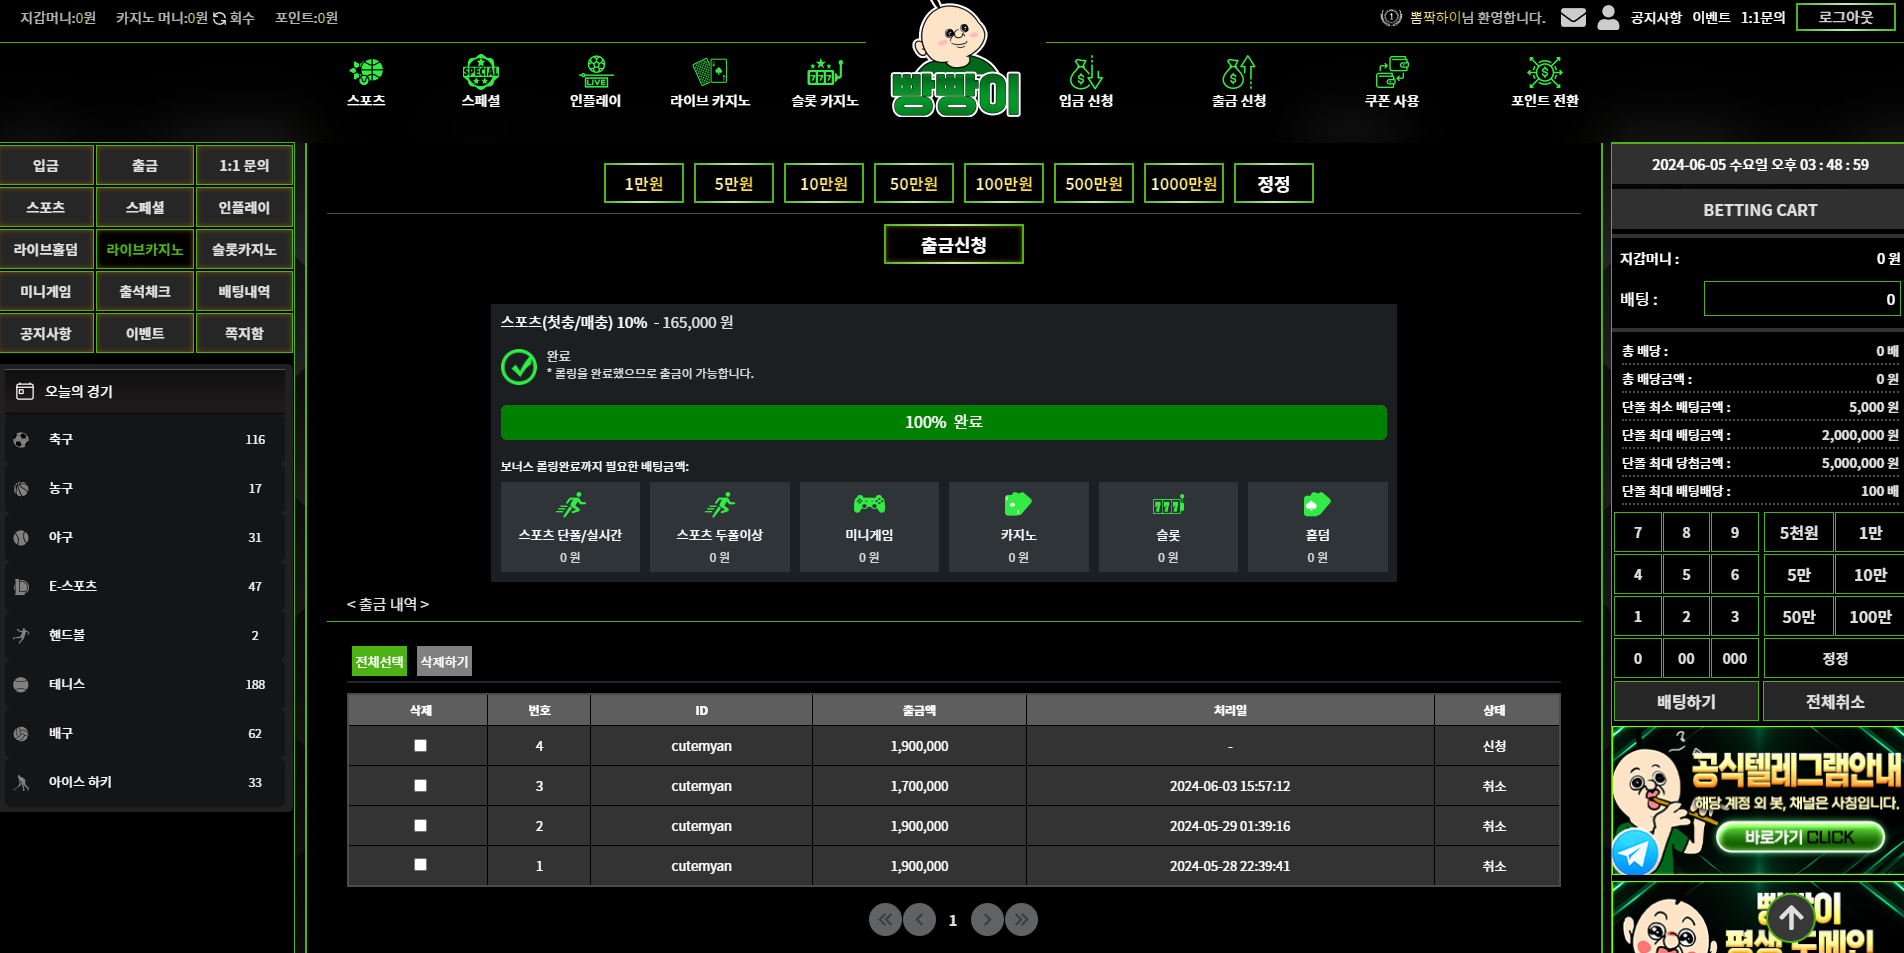Open the Sports (스포츠) icon in top navigation
This screenshot has width=1904, height=953.
pyautogui.click(x=366, y=72)
